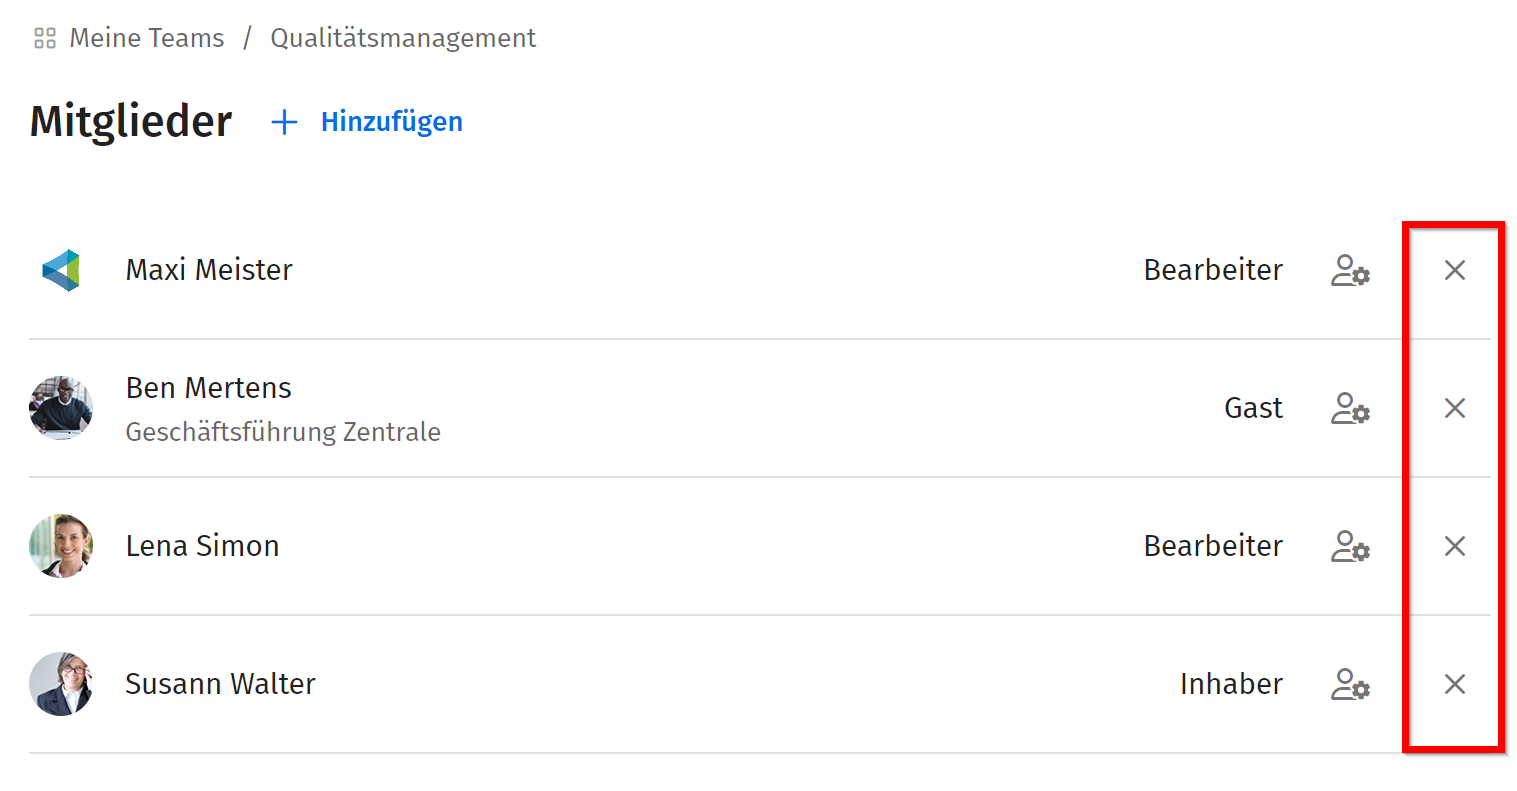Remove Ben Mertens from the team
The image size is (1517, 791).
[x=1455, y=408]
